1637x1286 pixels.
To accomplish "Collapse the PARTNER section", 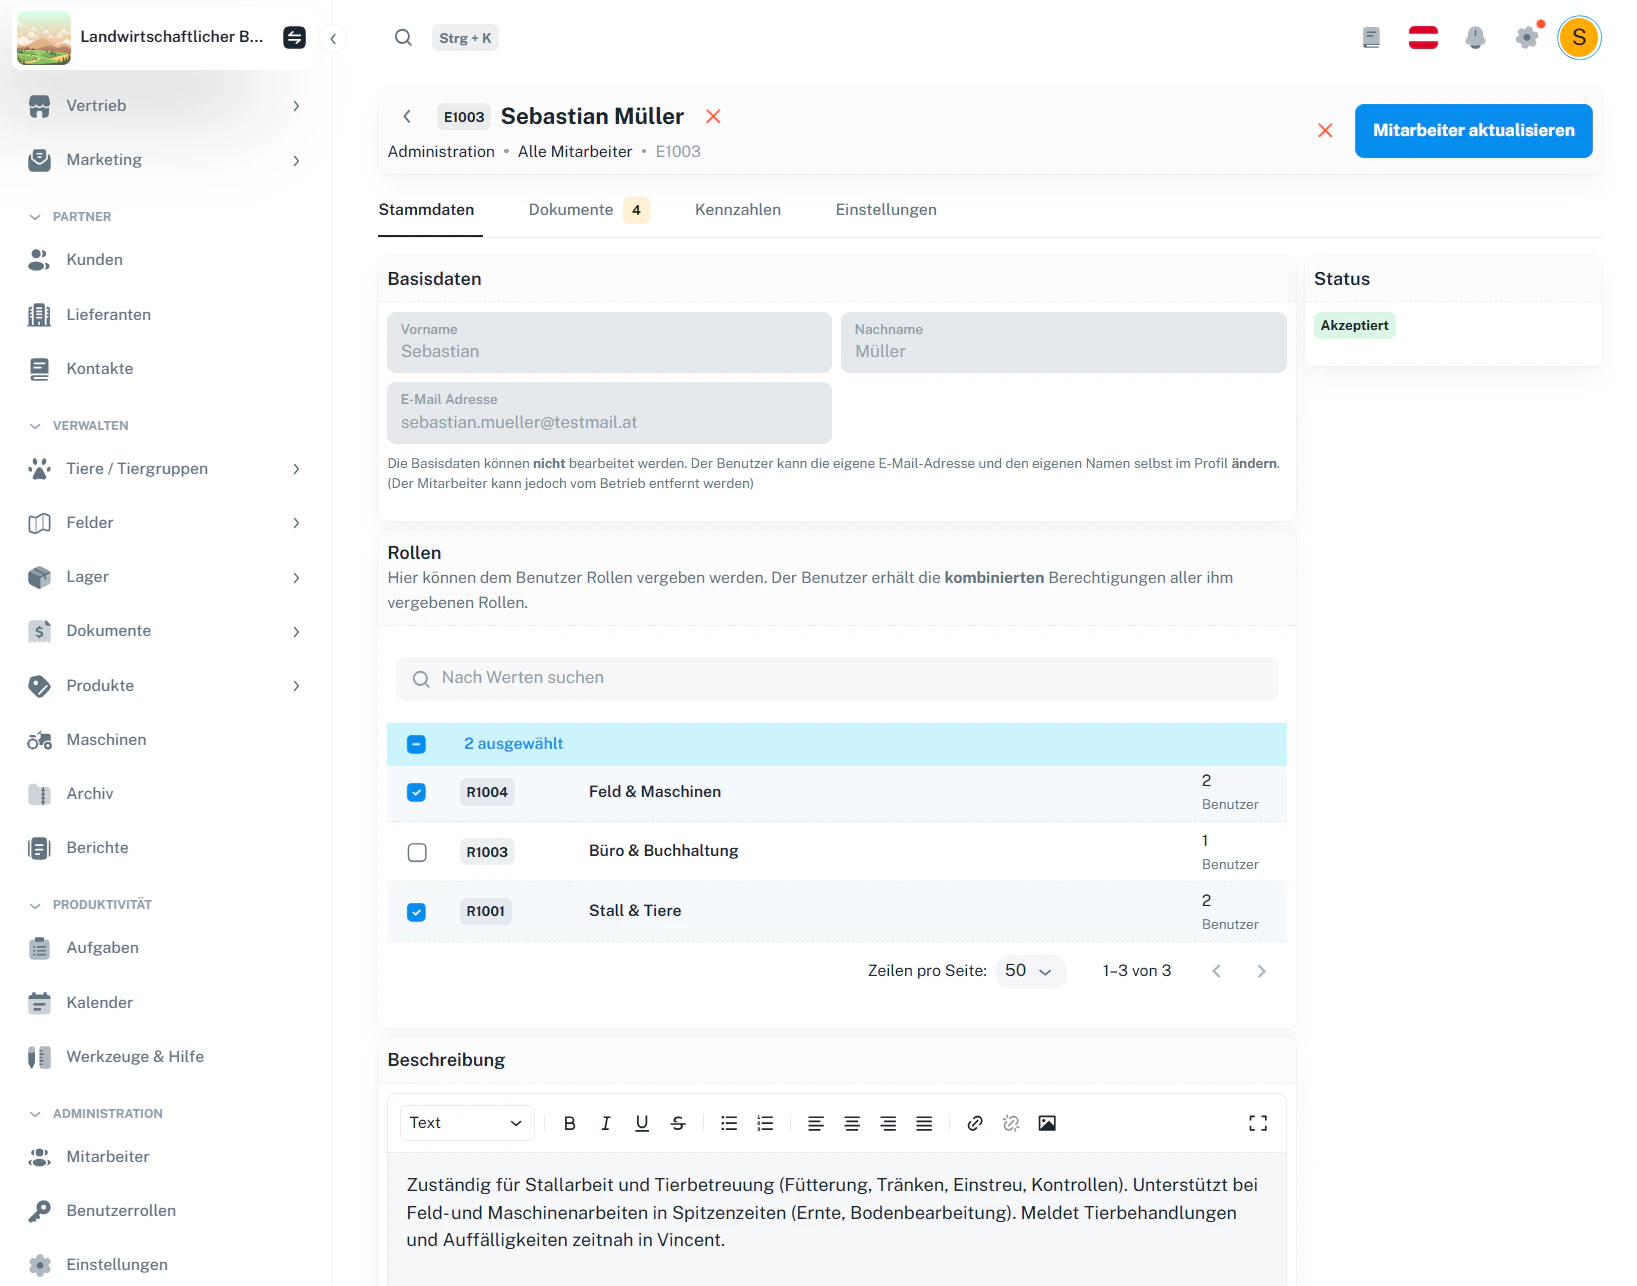I will (x=70, y=217).
